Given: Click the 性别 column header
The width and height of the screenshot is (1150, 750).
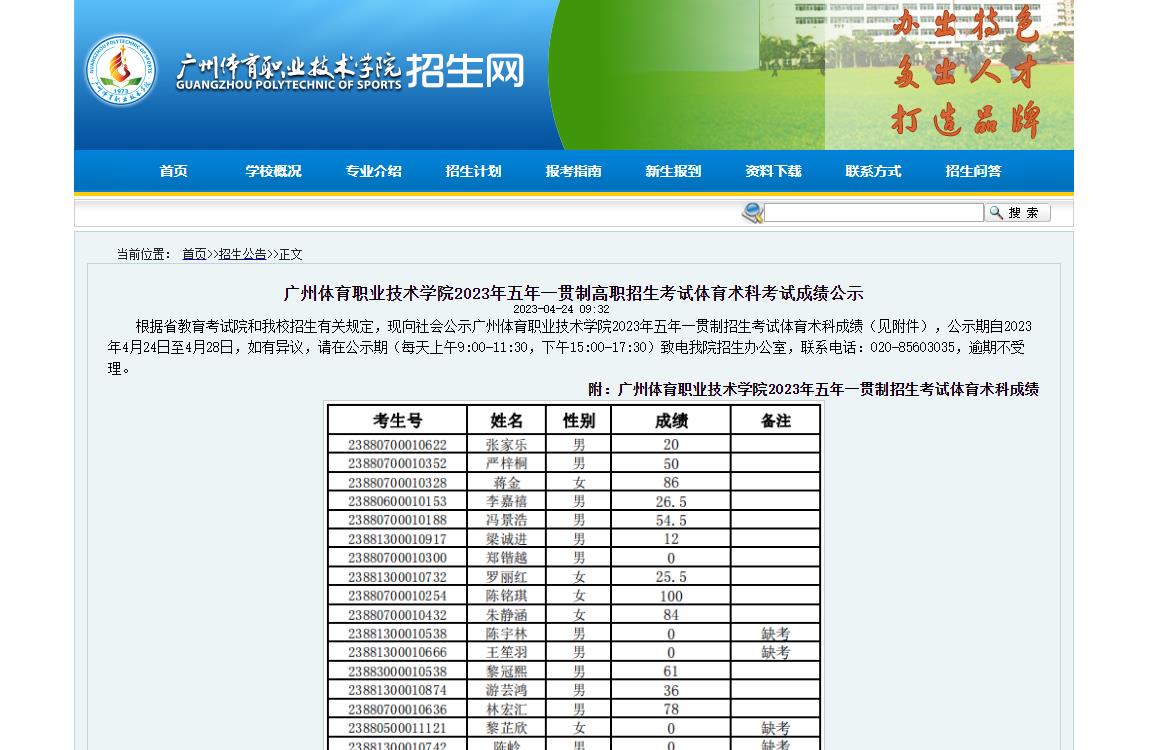Looking at the screenshot, I should pyautogui.click(x=579, y=420).
